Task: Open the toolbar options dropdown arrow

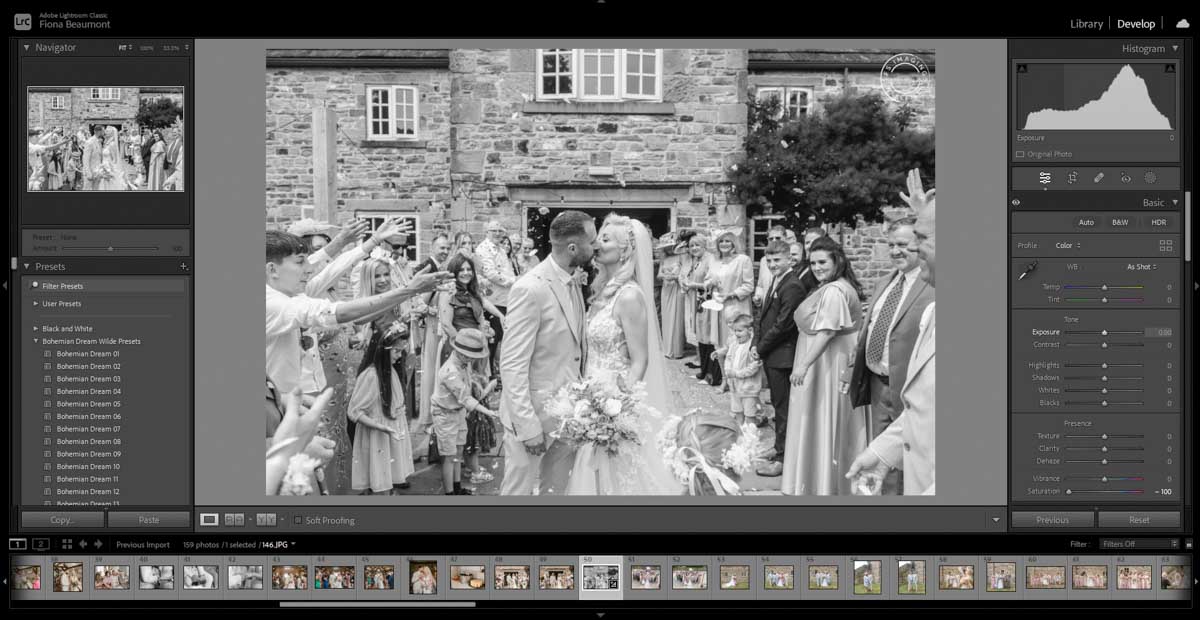Action: click(x=995, y=520)
